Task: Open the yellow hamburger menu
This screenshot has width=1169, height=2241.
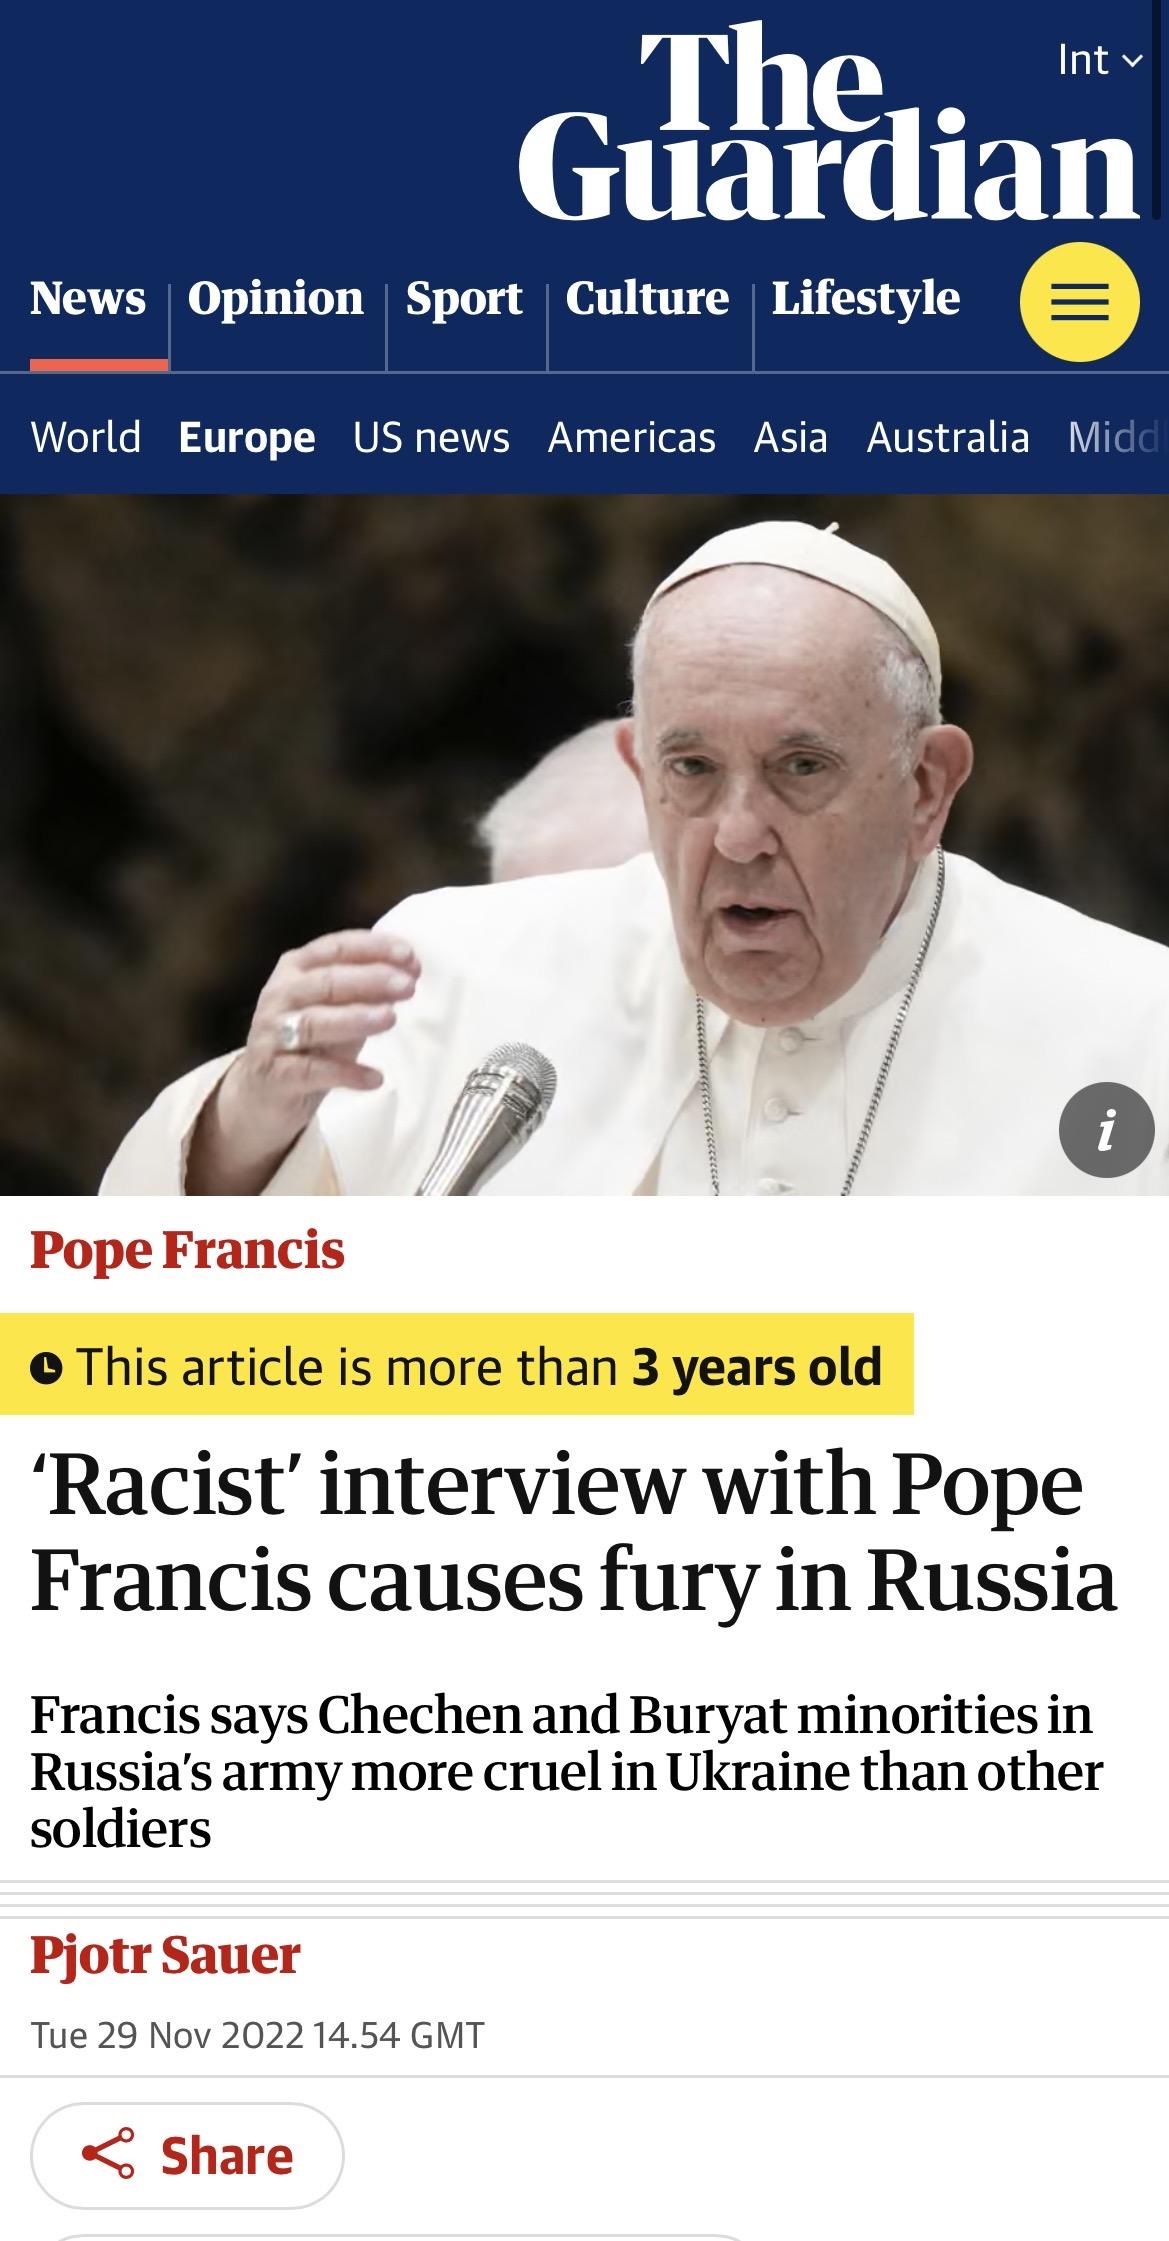Action: 1079,302
